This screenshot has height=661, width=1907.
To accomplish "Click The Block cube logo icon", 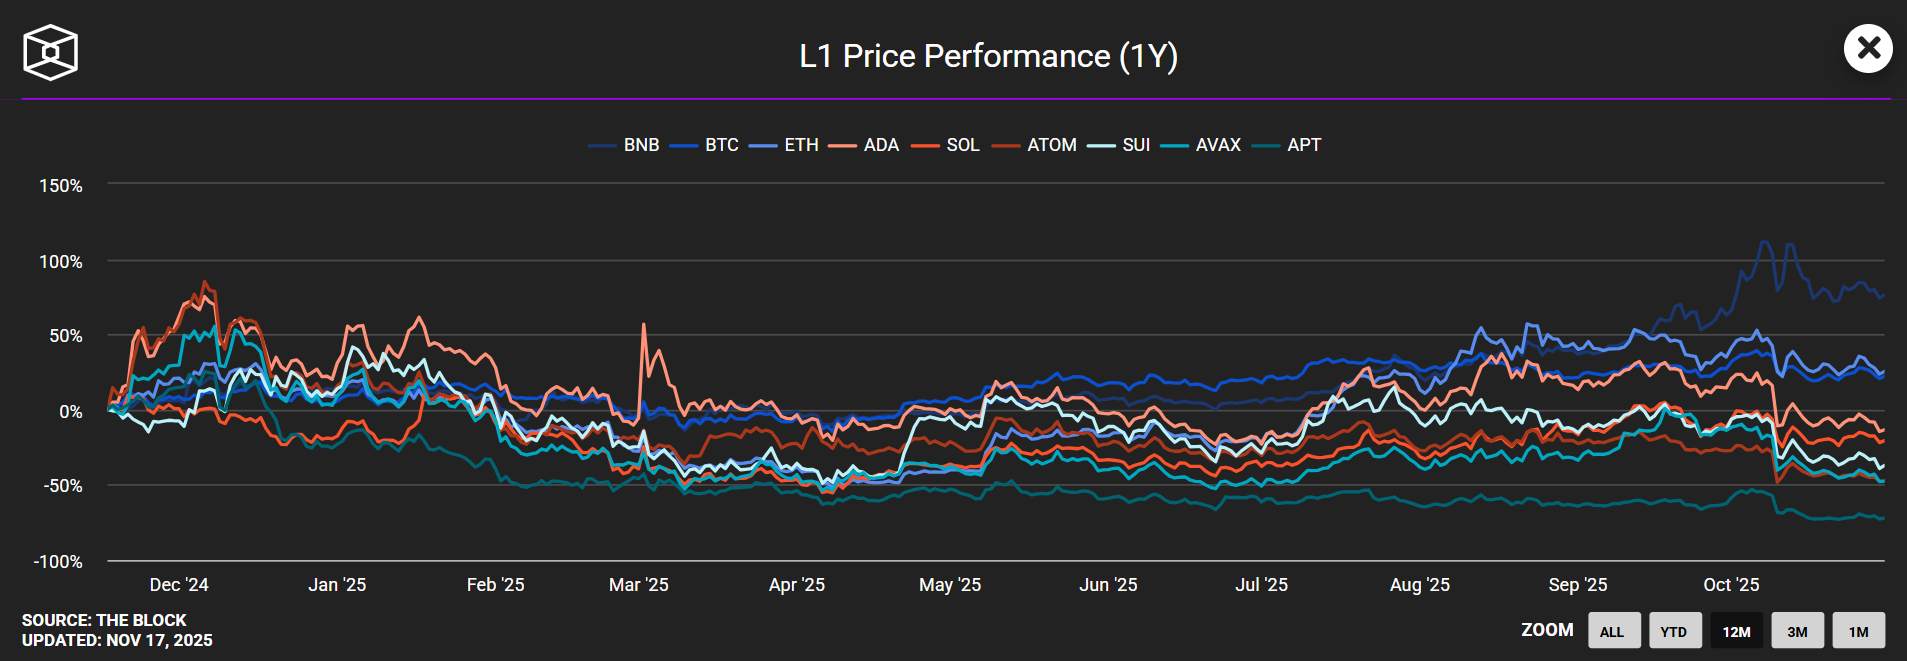I will click(50, 52).
